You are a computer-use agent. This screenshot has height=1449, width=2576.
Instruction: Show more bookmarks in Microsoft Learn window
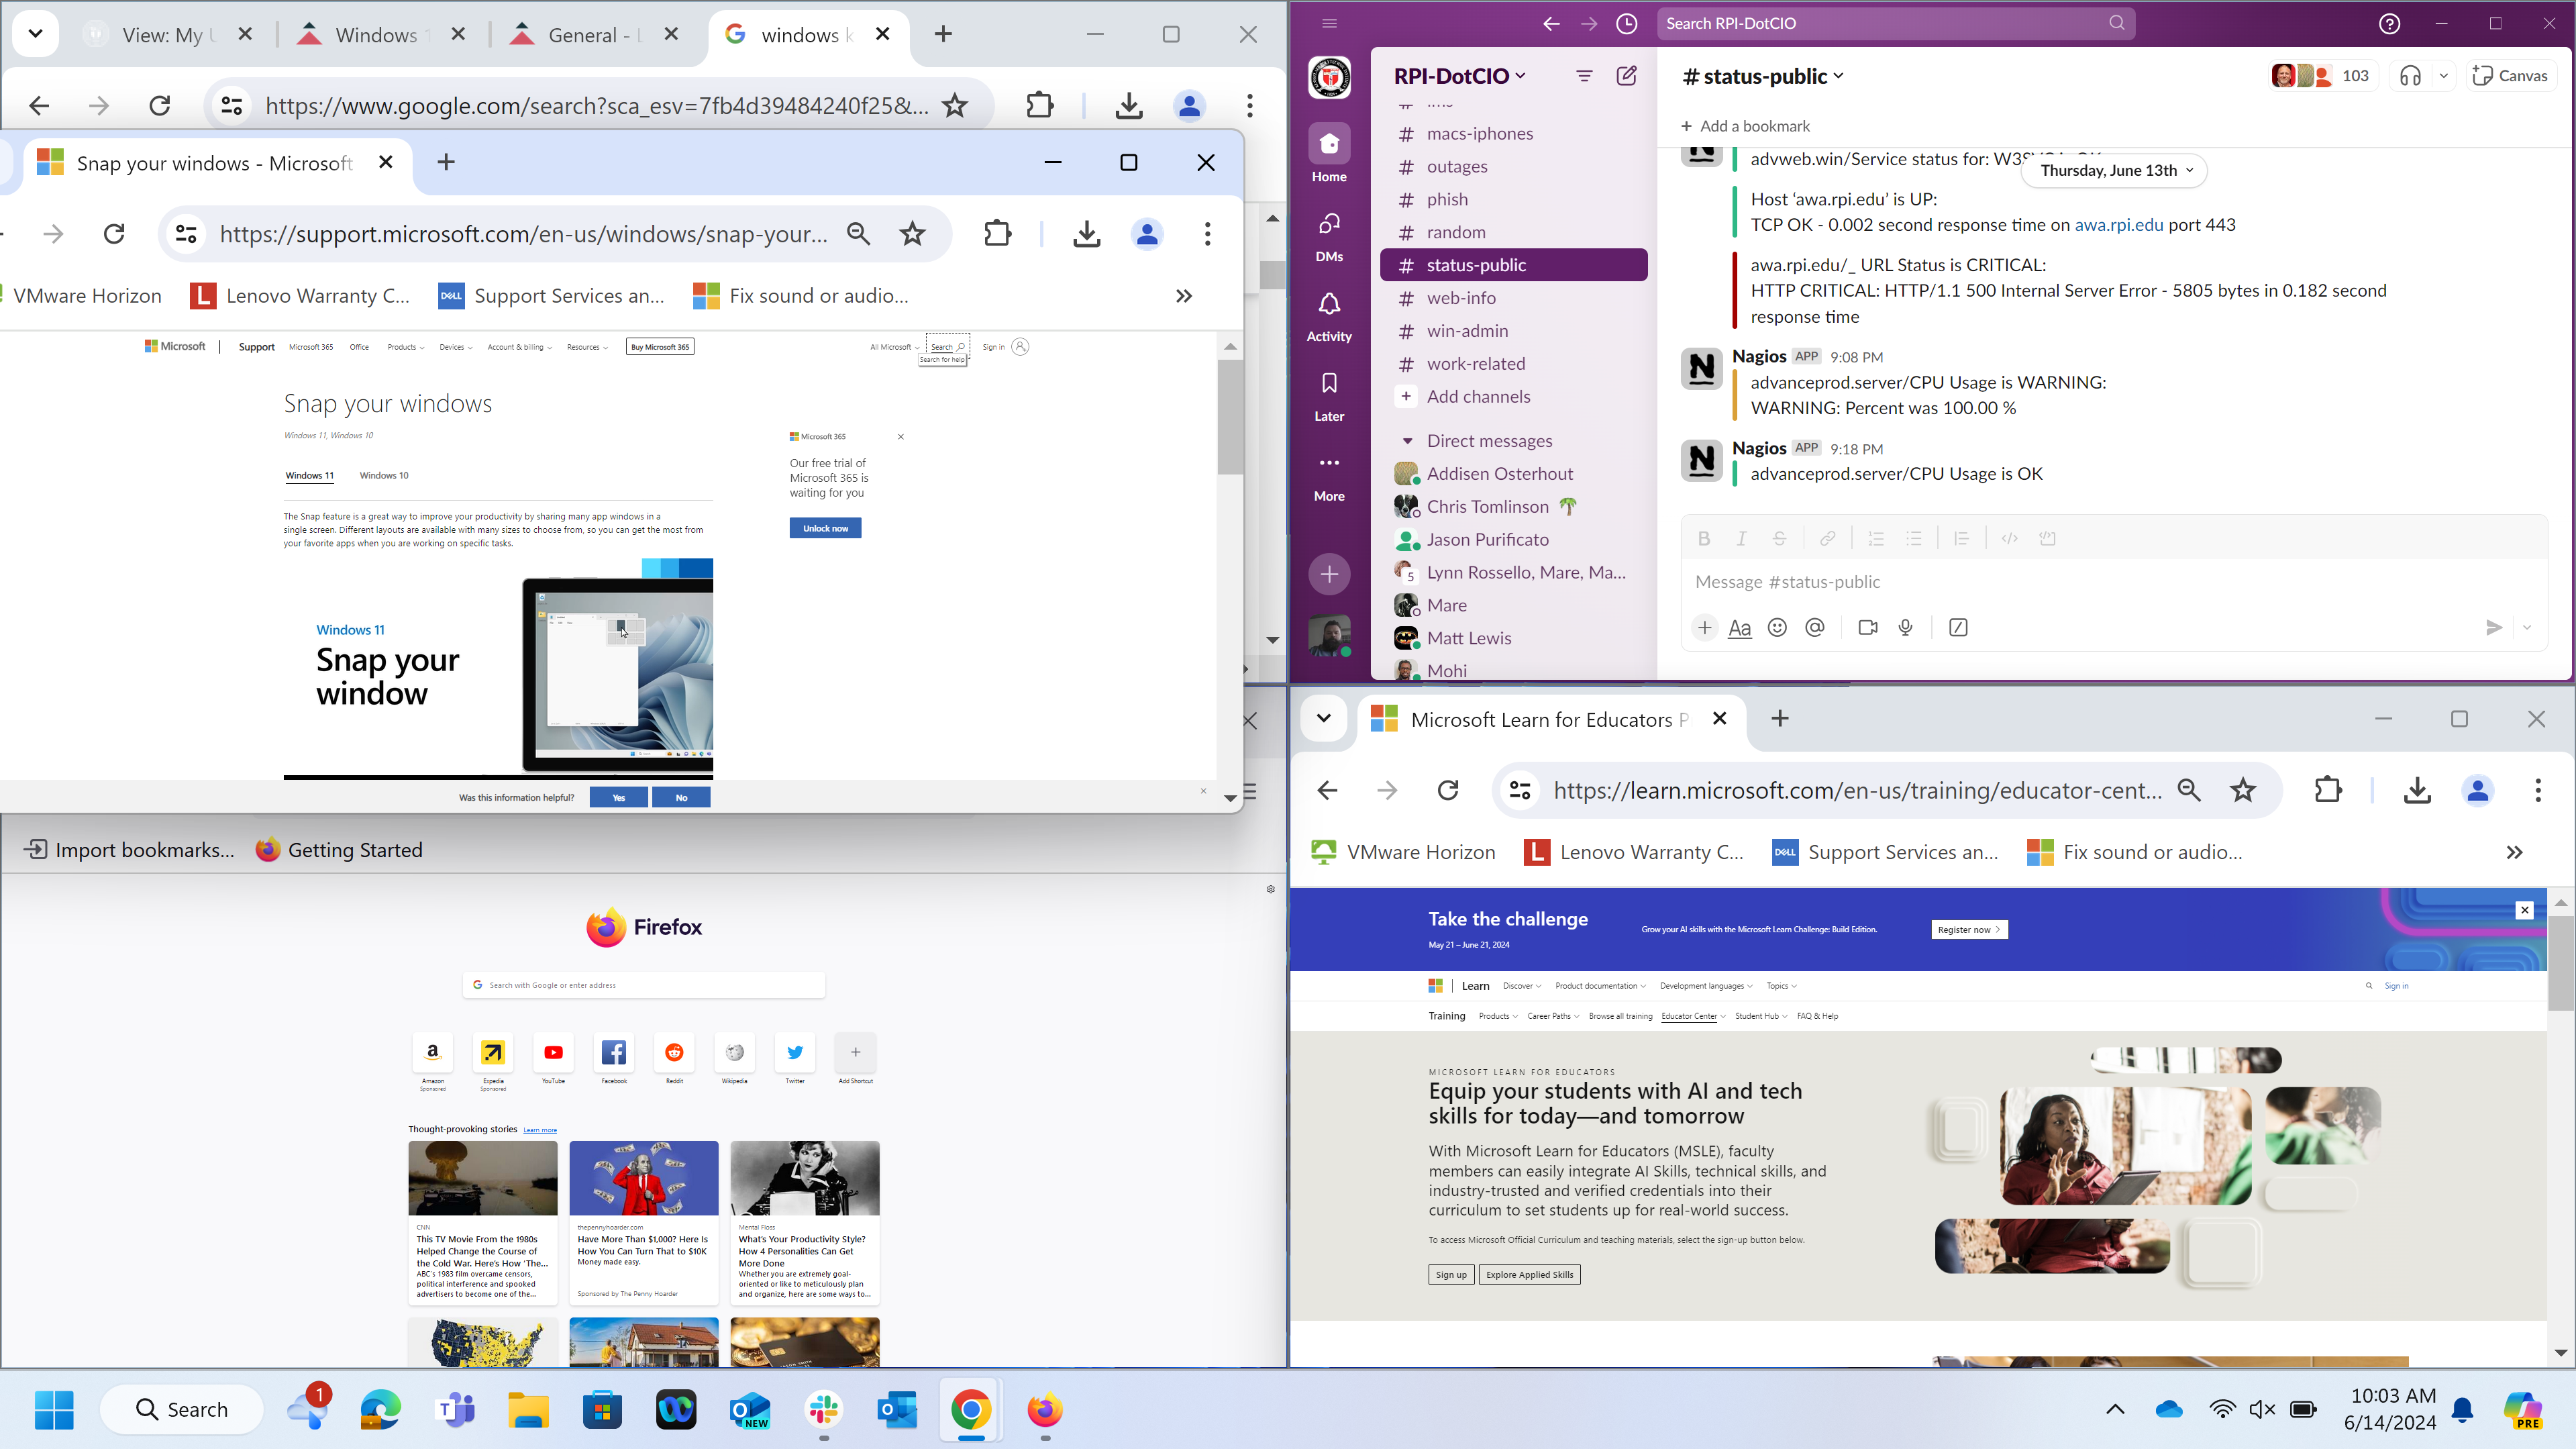pos(2514,852)
